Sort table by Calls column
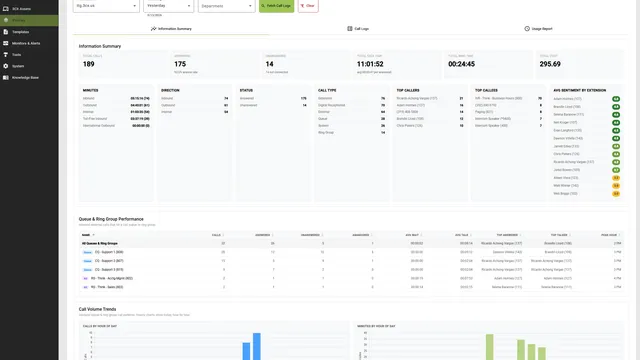Screen dimensions: 640x360 (x=218, y=235)
